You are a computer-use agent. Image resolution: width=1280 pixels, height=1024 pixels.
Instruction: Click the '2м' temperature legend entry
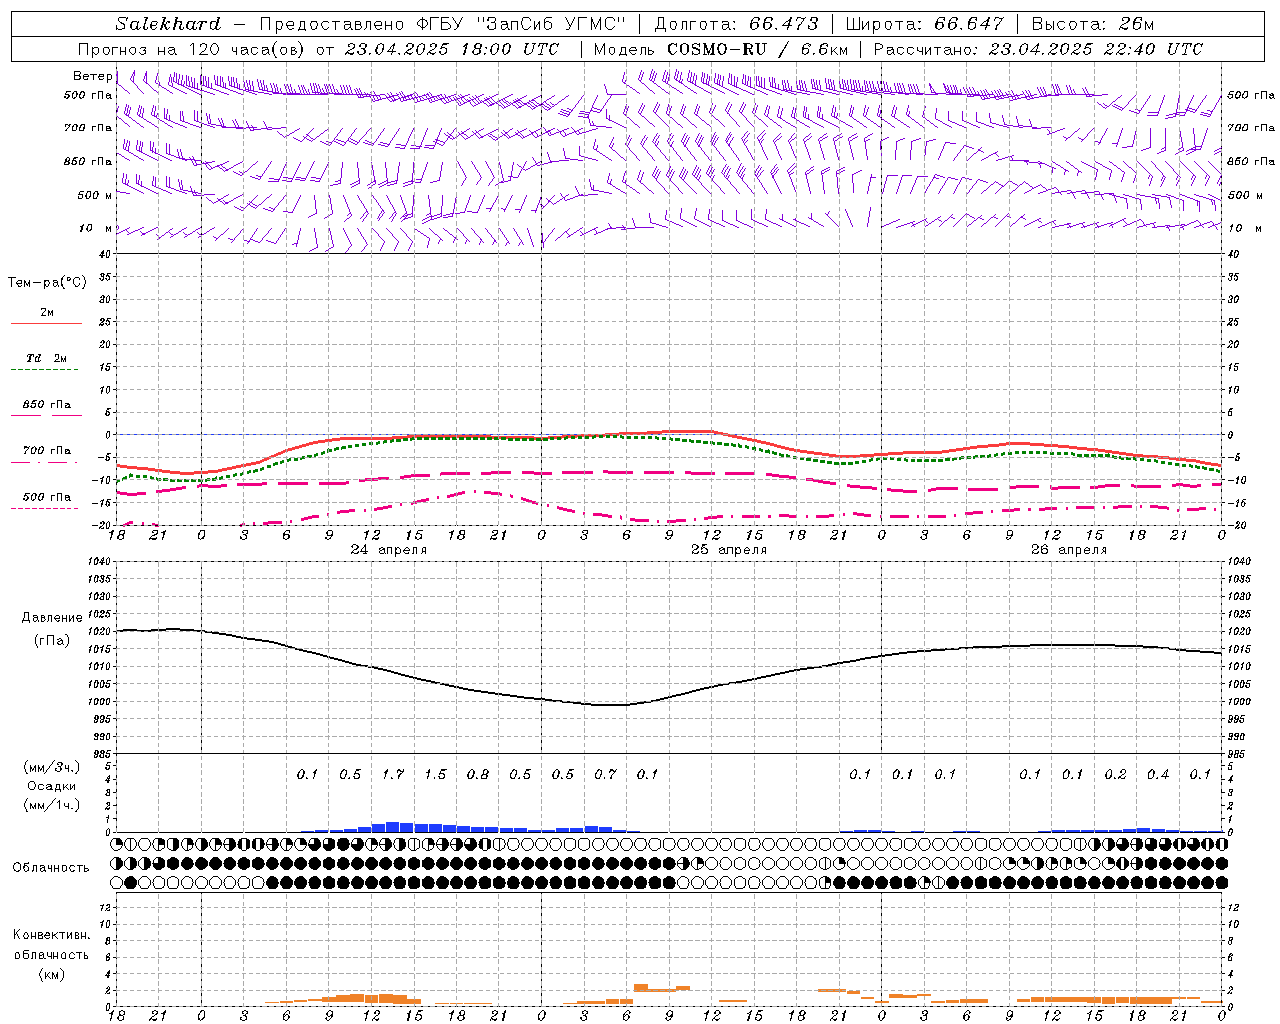click(x=47, y=313)
